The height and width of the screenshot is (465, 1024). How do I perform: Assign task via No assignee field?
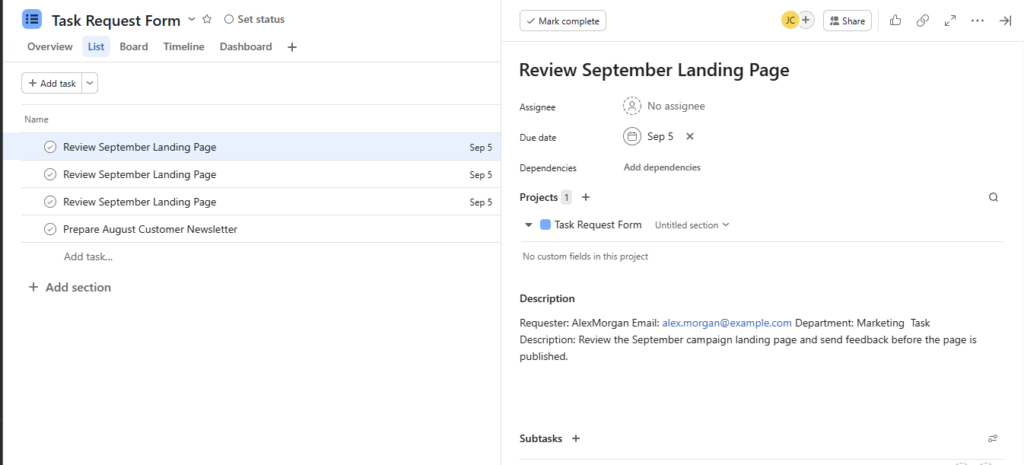[664, 106]
